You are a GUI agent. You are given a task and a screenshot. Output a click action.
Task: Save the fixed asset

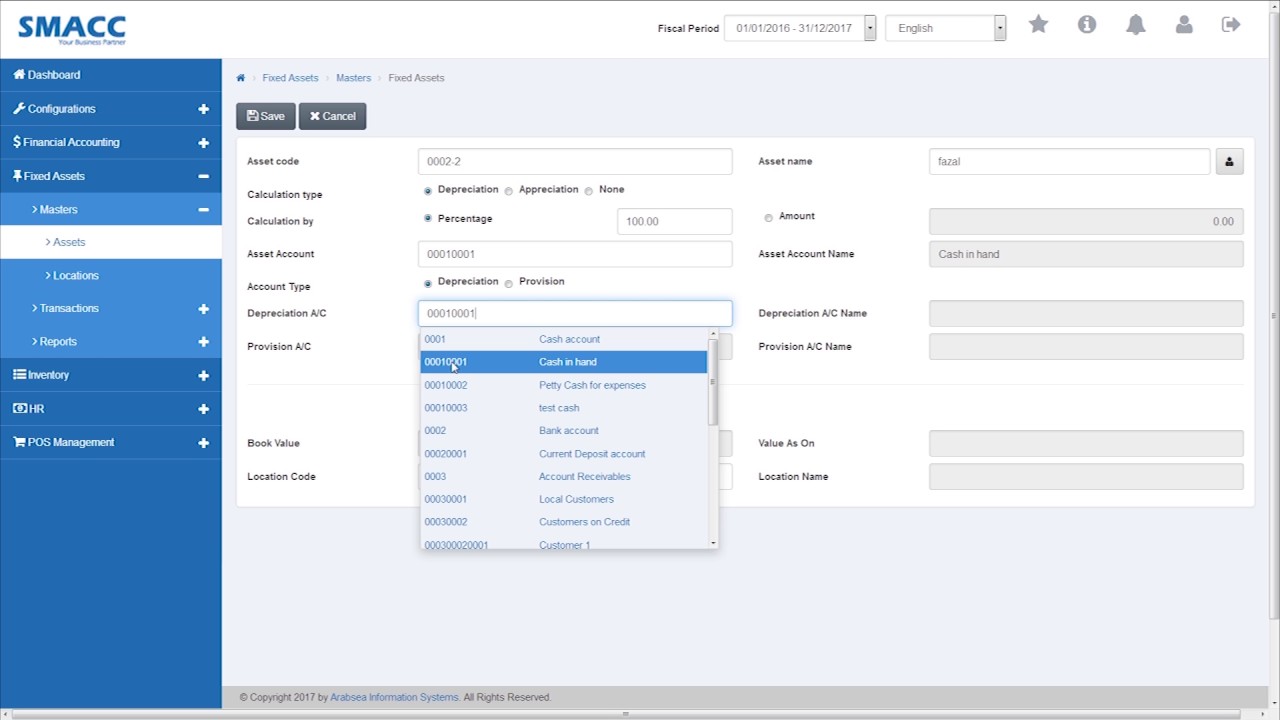click(266, 116)
